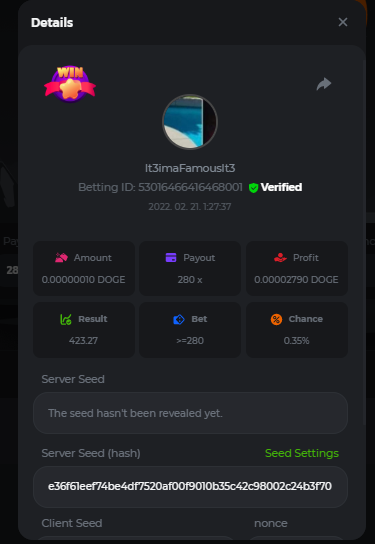
Task: Open Seed Settings link
Action: (302, 453)
